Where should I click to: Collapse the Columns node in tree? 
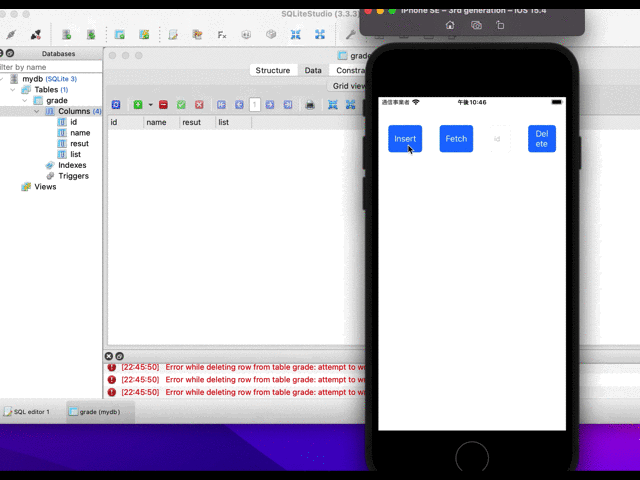pos(36,111)
